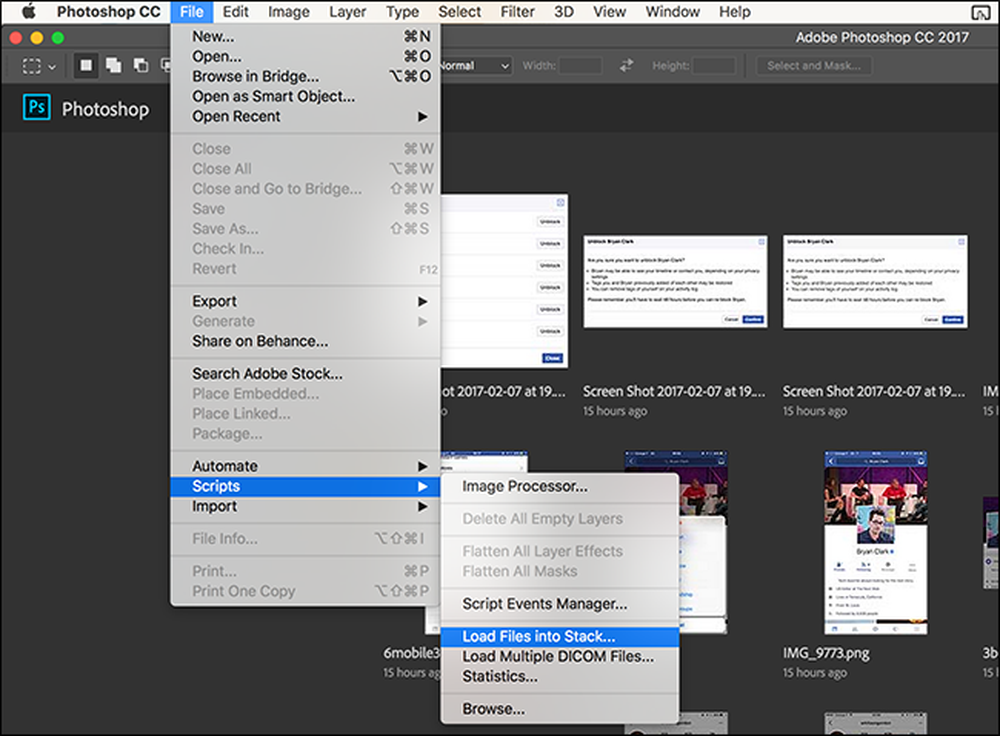Image resolution: width=1000 pixels, height=736 pixels.
Task: Open the Filter menu
Action: tap(517, 11)
